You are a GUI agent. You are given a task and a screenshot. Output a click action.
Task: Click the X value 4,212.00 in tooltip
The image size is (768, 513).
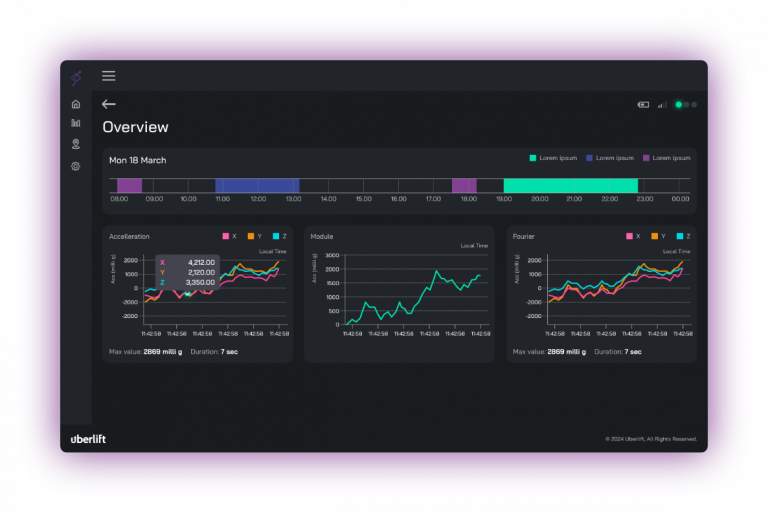(x=201, y=263)
